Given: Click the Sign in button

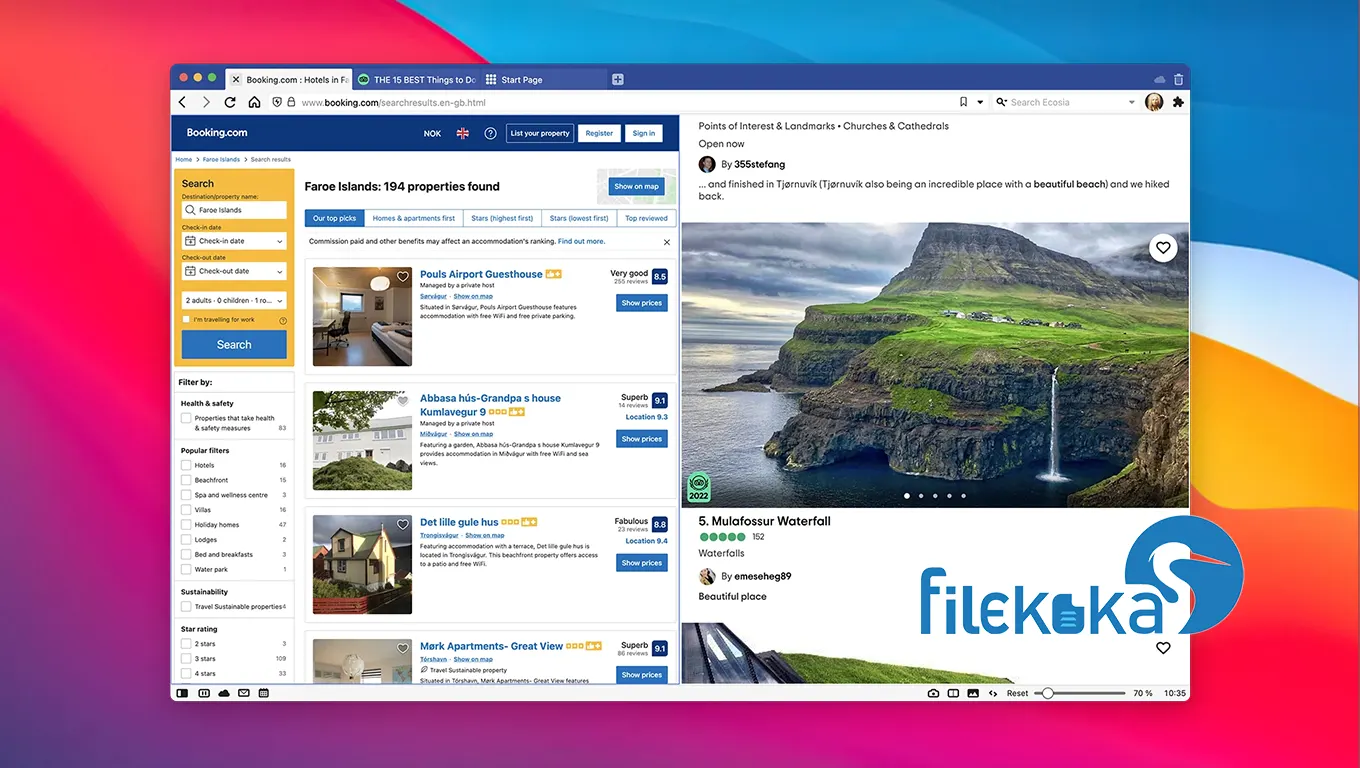Looking at the screenshot, I should coord(644,133).
